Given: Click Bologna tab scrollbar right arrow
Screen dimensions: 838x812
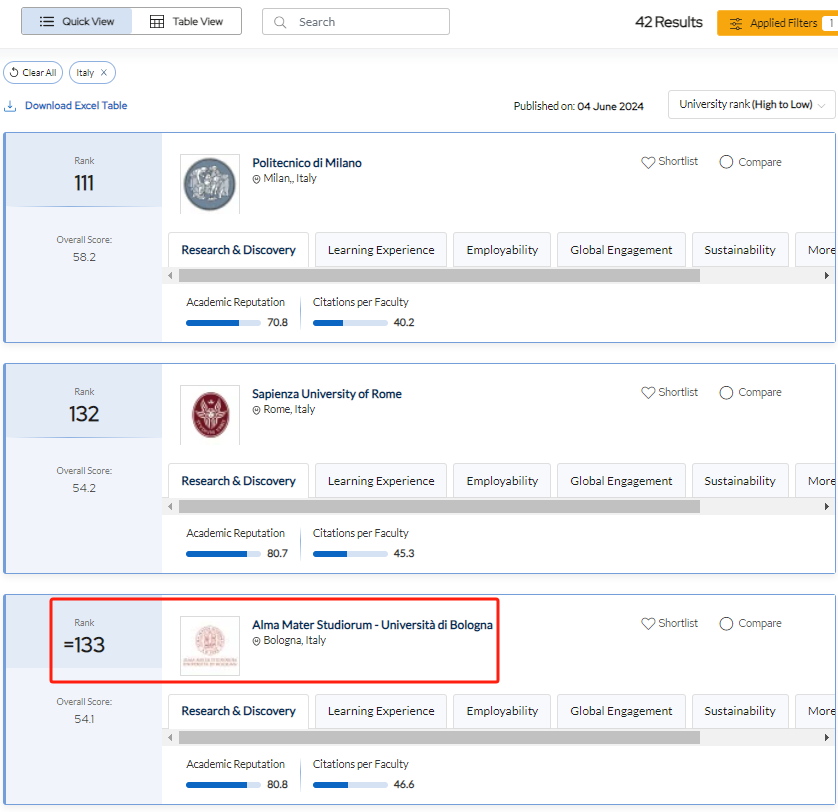Looking at the screenshot, I should [x=827, y=738].
